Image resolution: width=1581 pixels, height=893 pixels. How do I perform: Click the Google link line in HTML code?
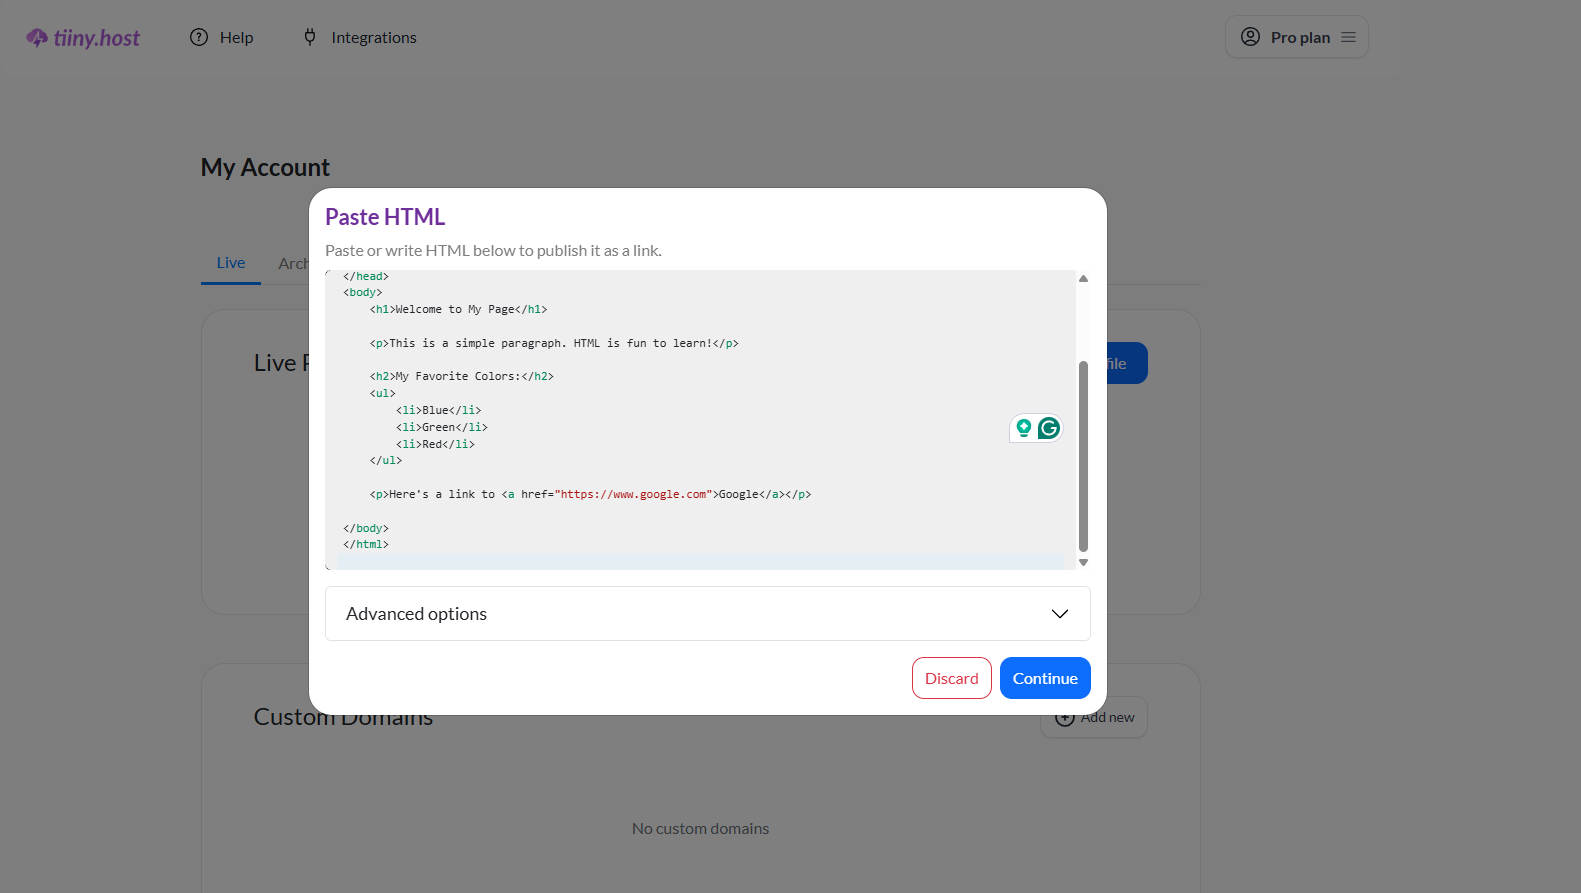point(590,495)
